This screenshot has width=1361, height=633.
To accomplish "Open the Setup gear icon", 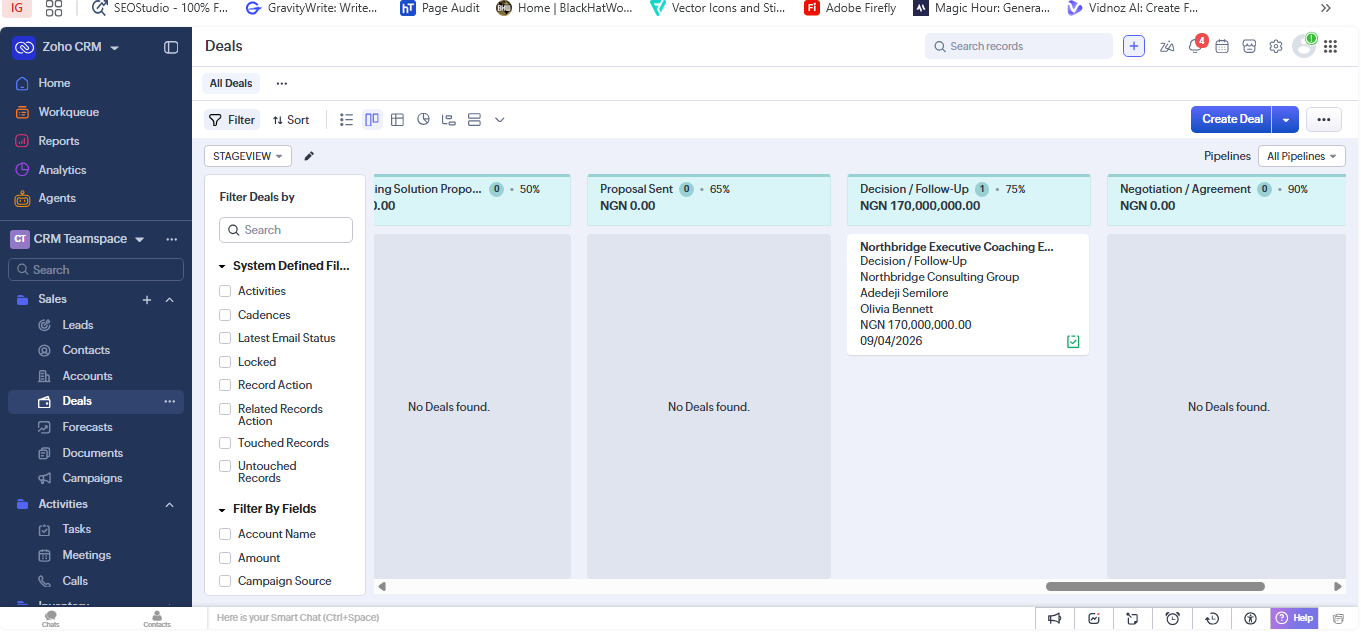I will tap(1276, 46).
